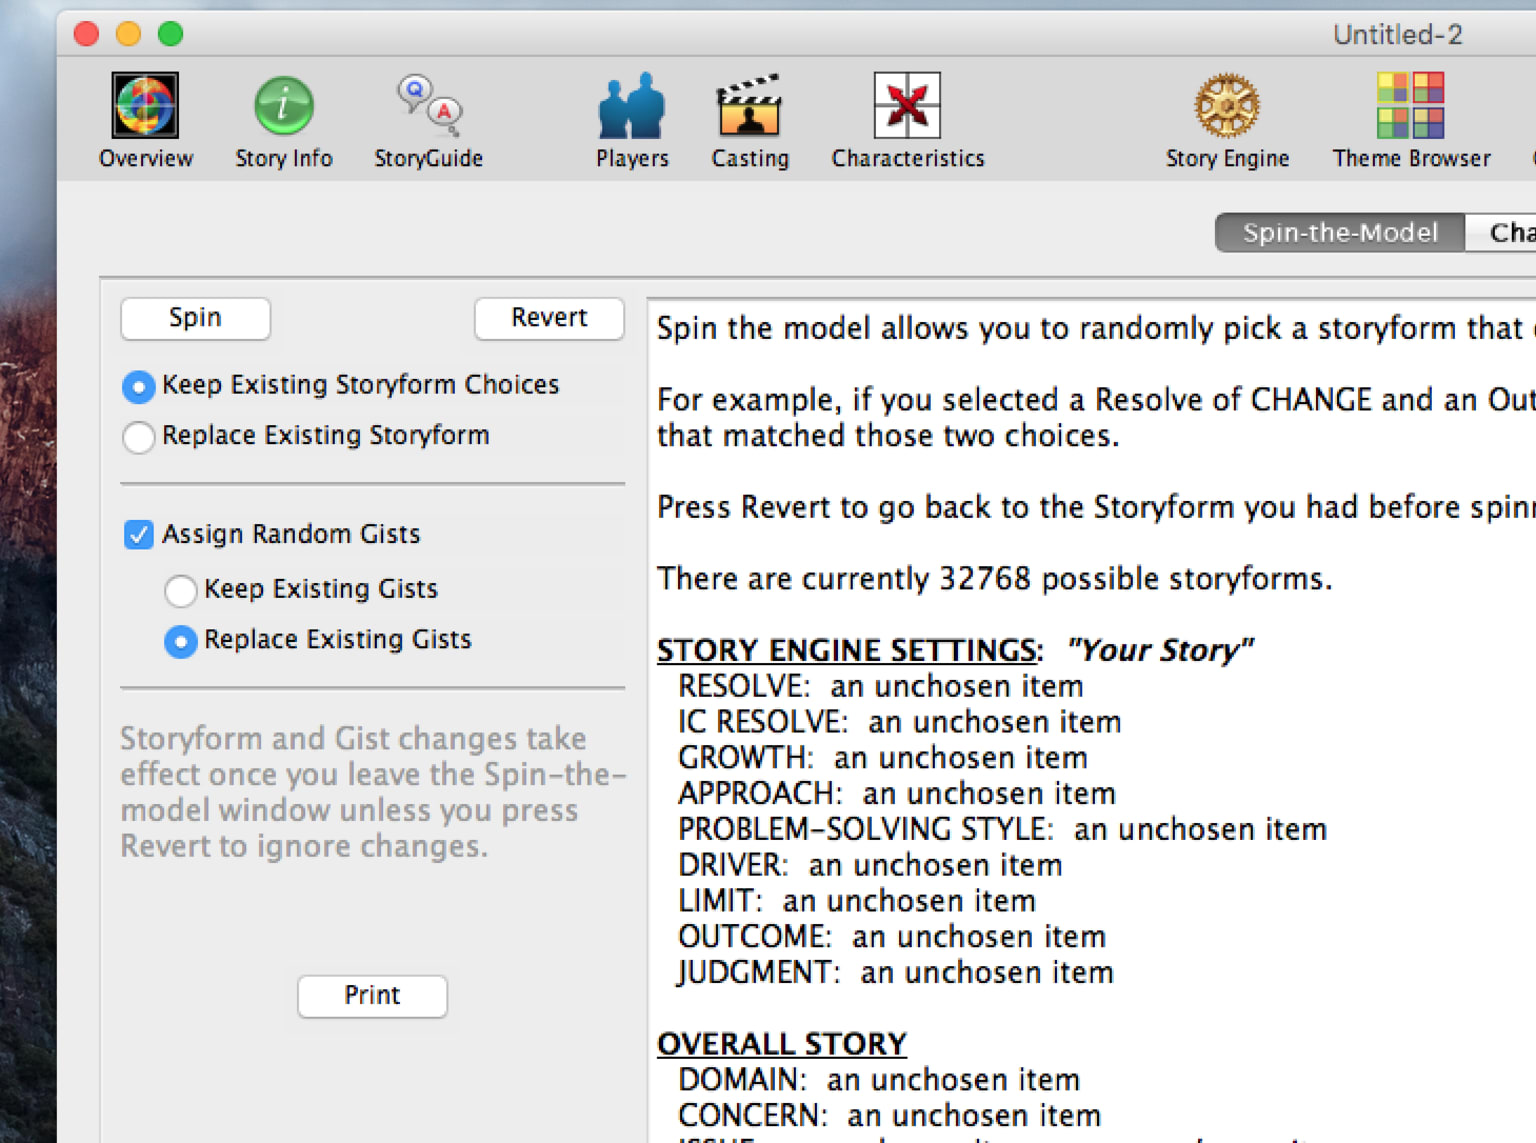This screenshot has width=1536, height=1143.
Task: Open the Characteristics icon
Action: point(907,105)
